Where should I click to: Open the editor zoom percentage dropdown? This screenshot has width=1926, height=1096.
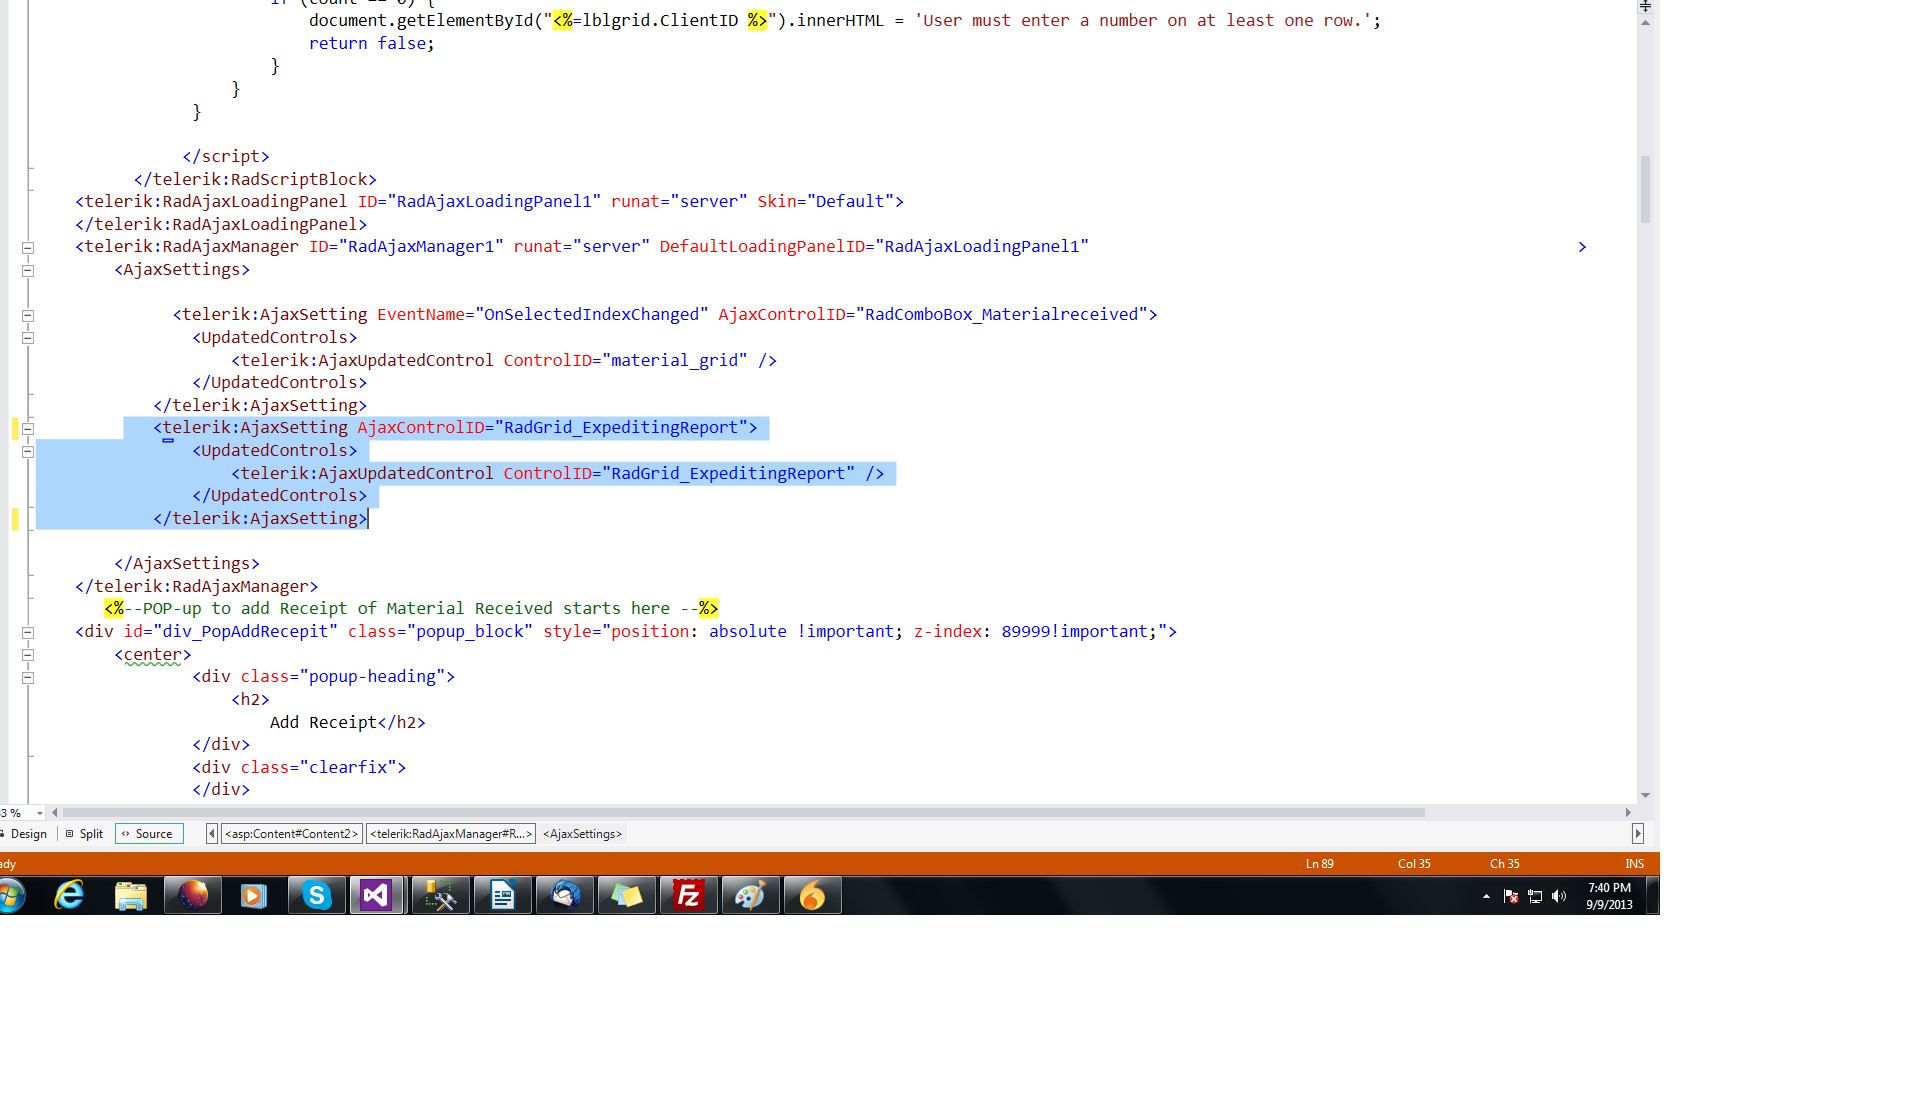(x=40, y=813)
